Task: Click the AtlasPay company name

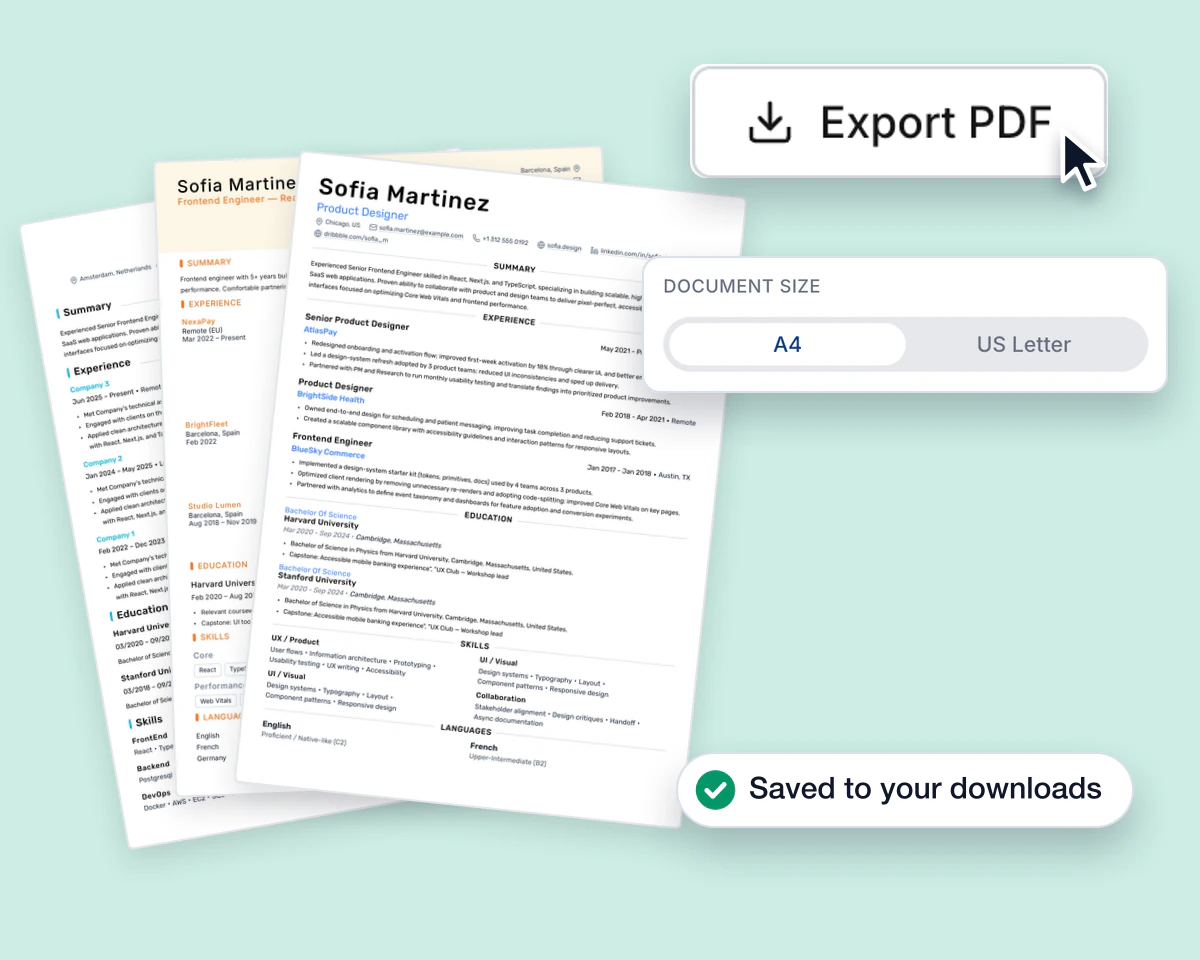Action: tap(320, 330)
